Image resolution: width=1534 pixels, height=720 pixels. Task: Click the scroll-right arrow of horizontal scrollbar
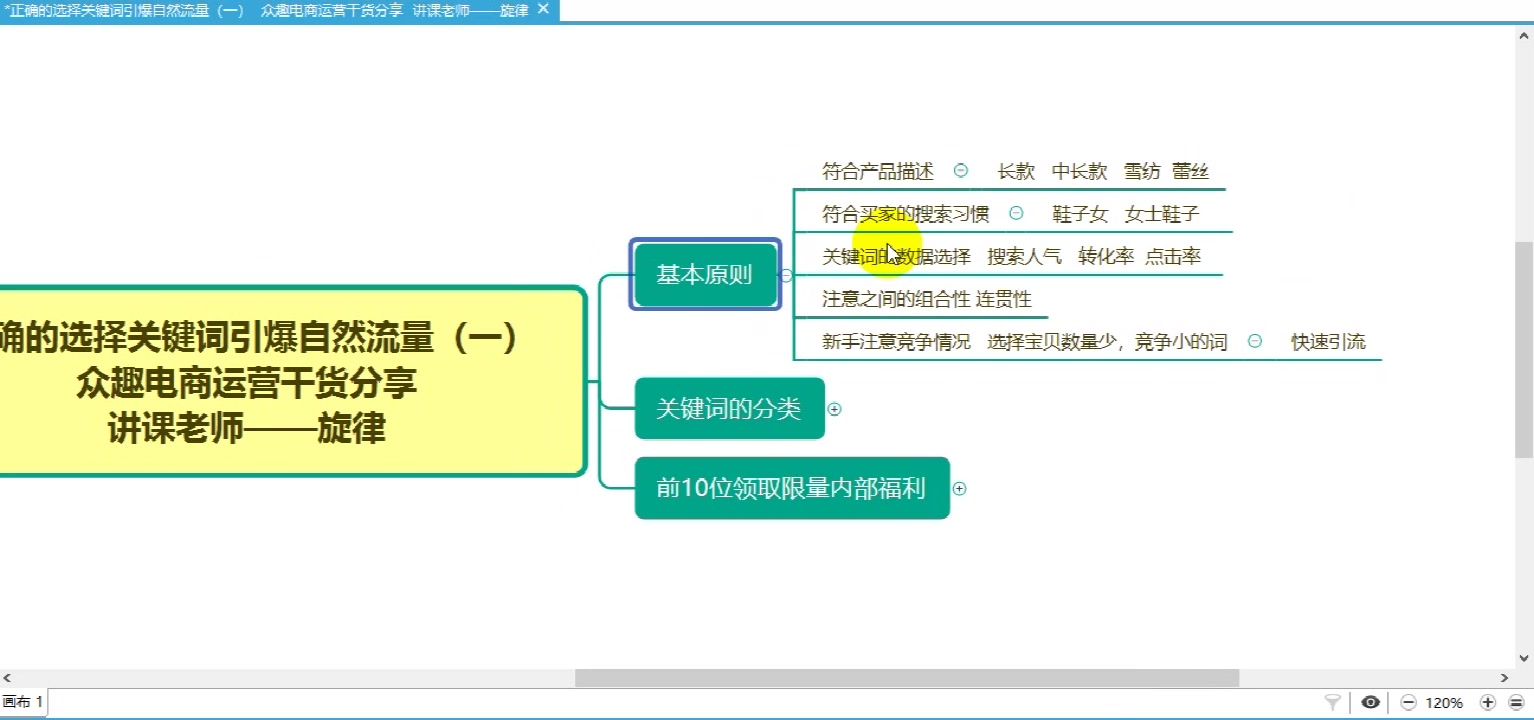pos(1505,678)
